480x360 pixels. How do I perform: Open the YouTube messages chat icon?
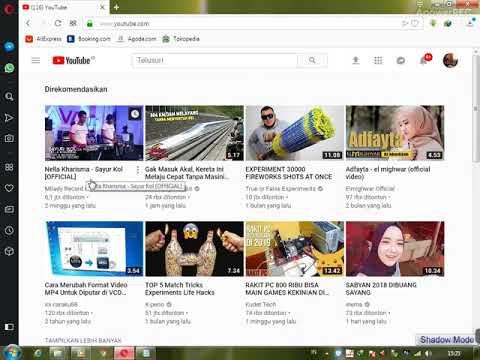click(x=401, y=60)
